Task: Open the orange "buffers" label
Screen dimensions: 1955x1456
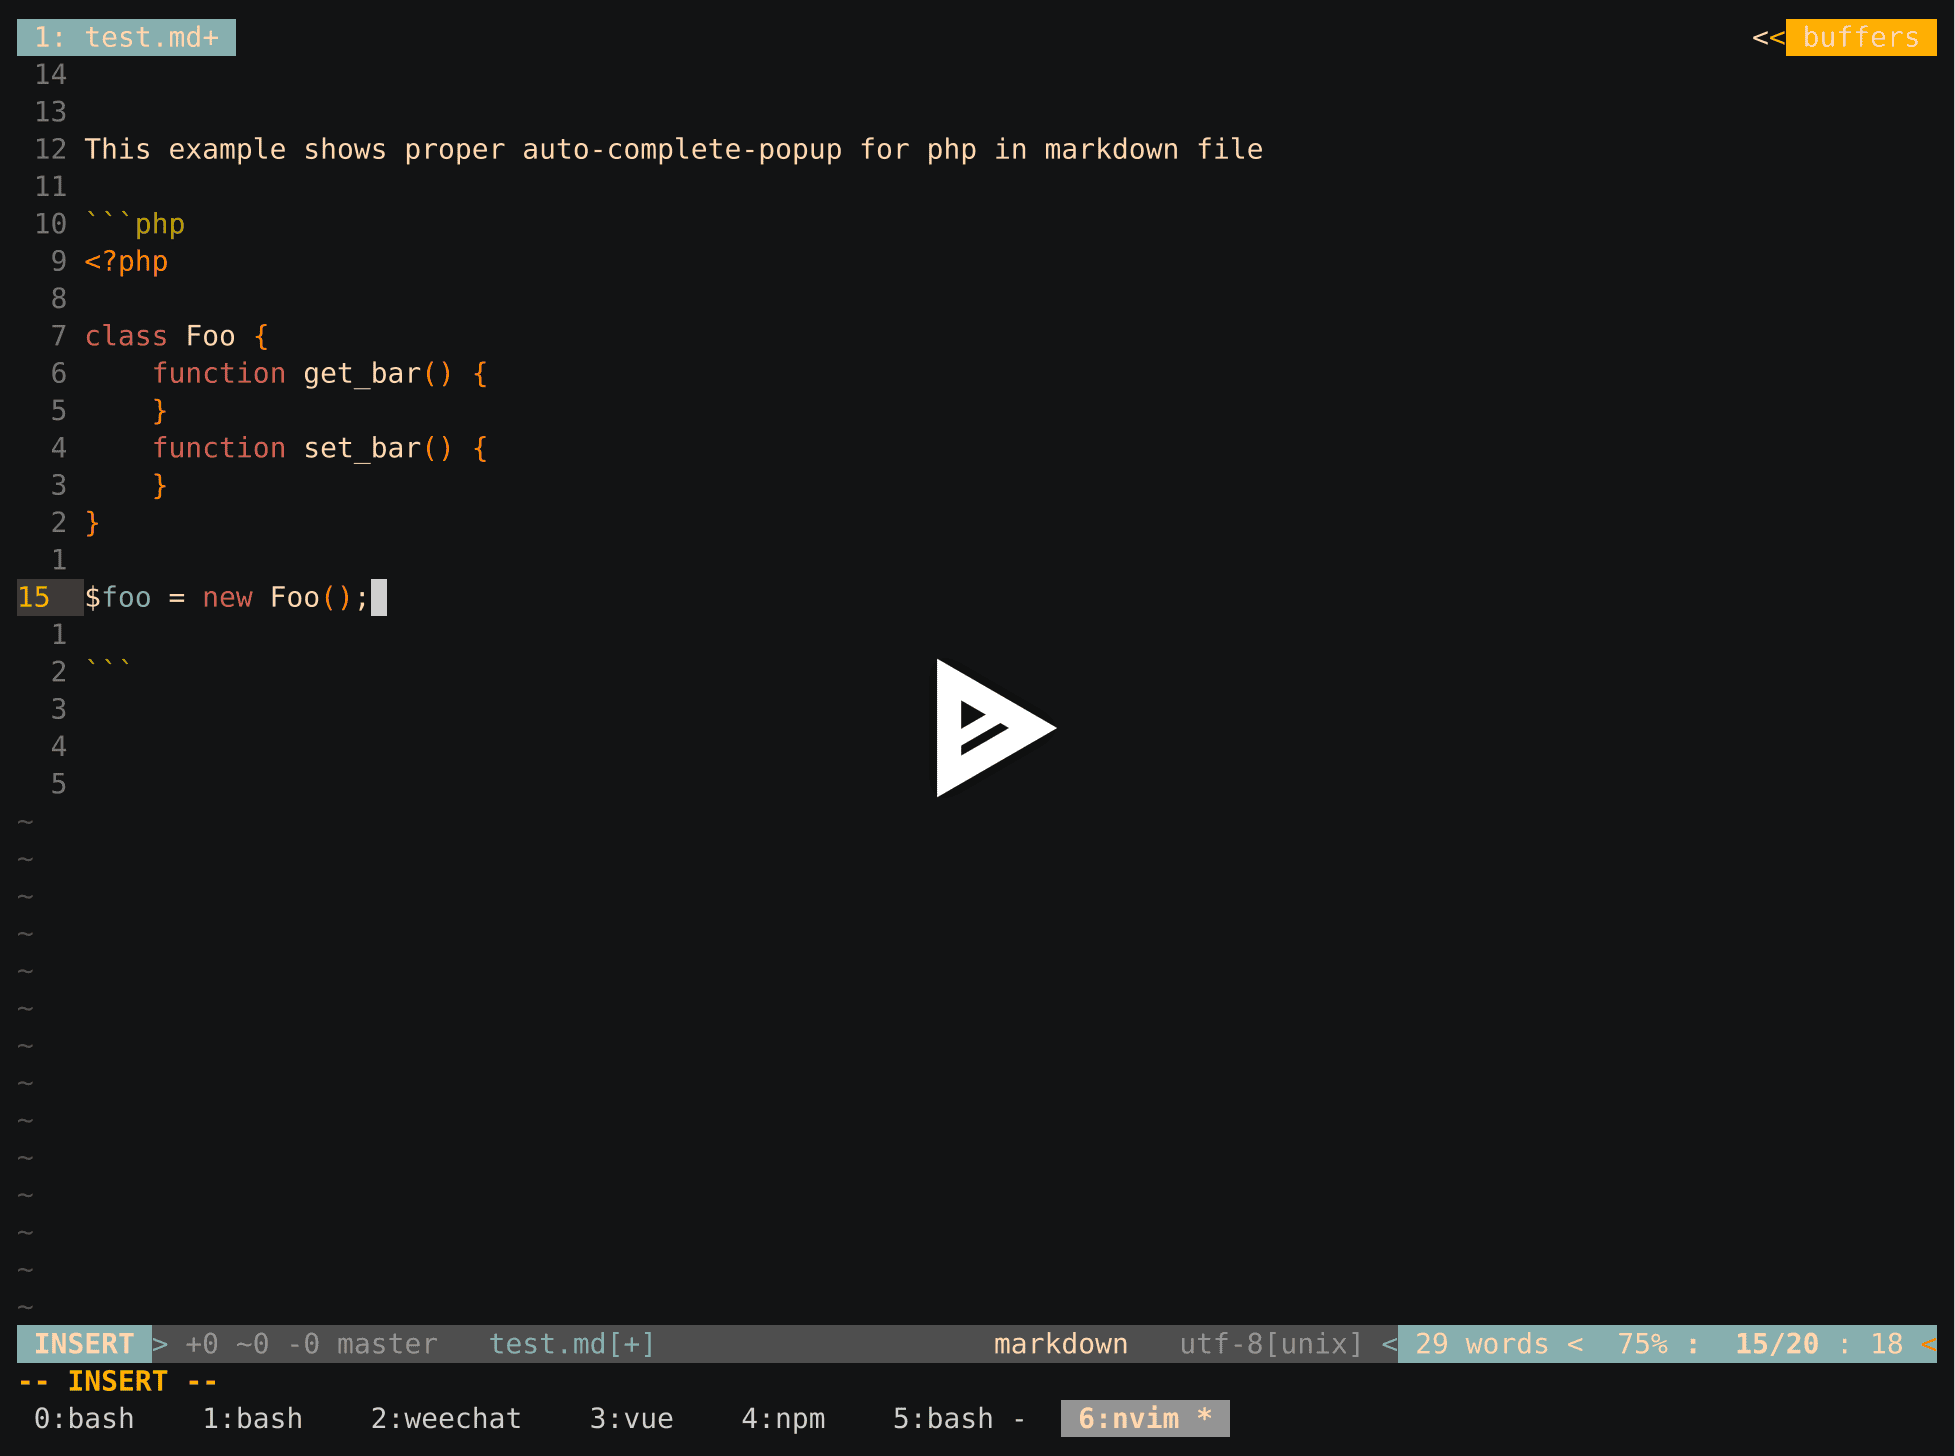Action: (1860, 38)
